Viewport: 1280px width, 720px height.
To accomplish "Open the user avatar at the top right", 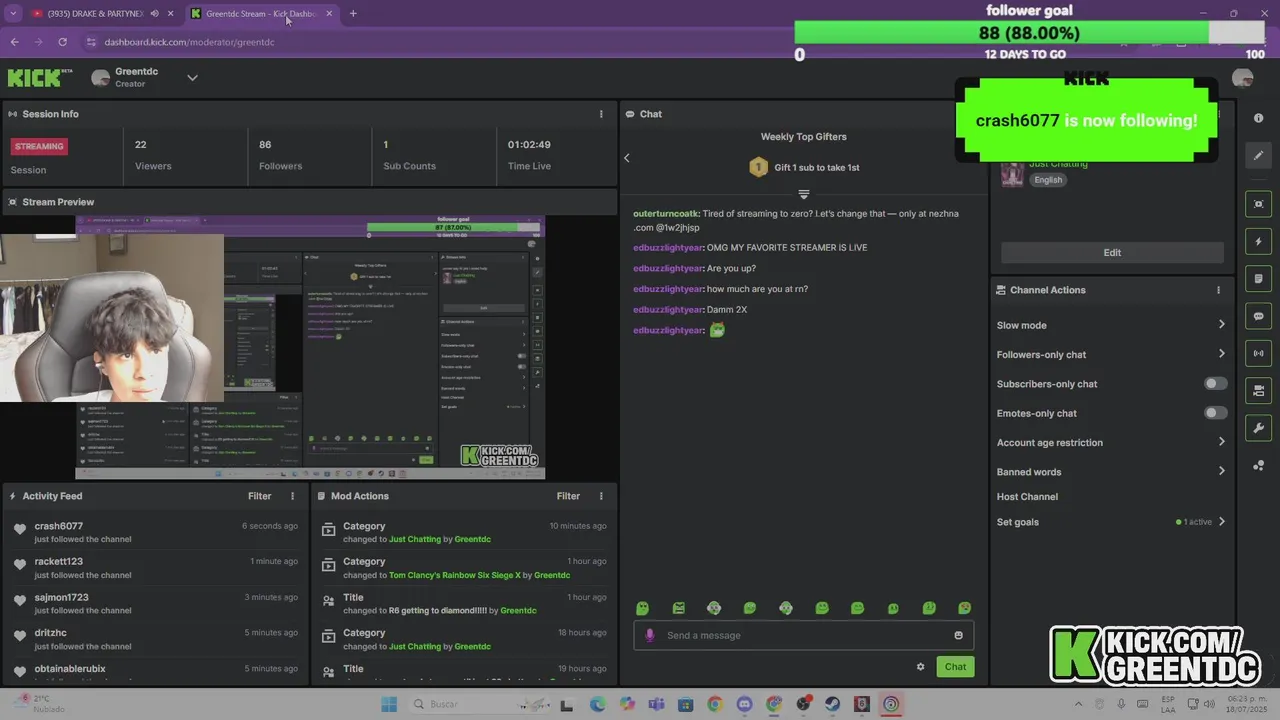I will coord(1243,79).
